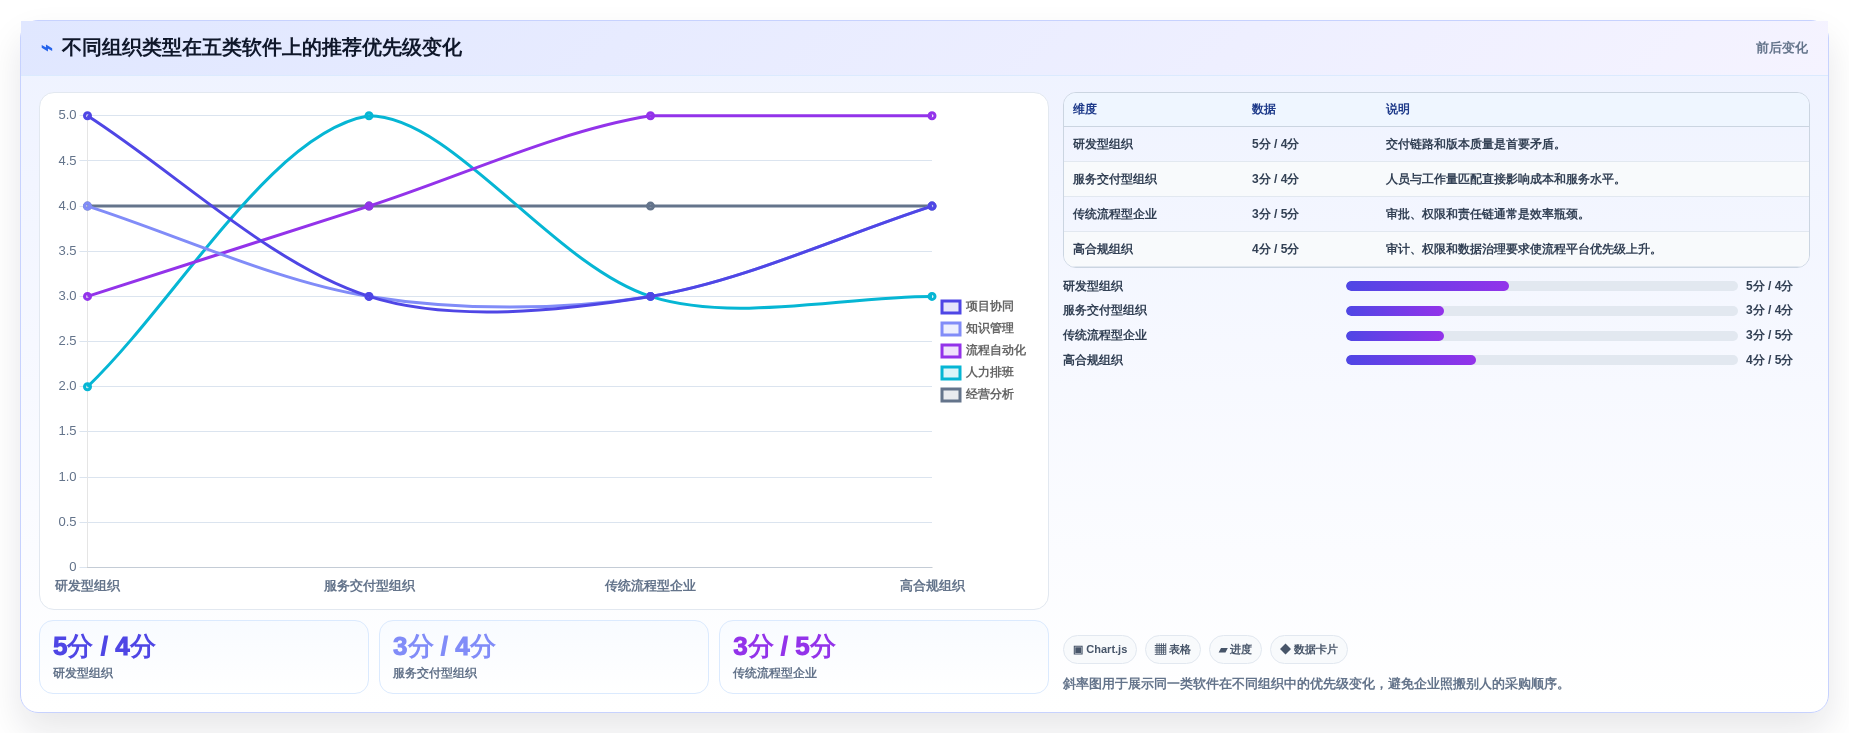1849x733 pixels.
Task: Click the 研发型组织 progress bar
Action: 1542,286
